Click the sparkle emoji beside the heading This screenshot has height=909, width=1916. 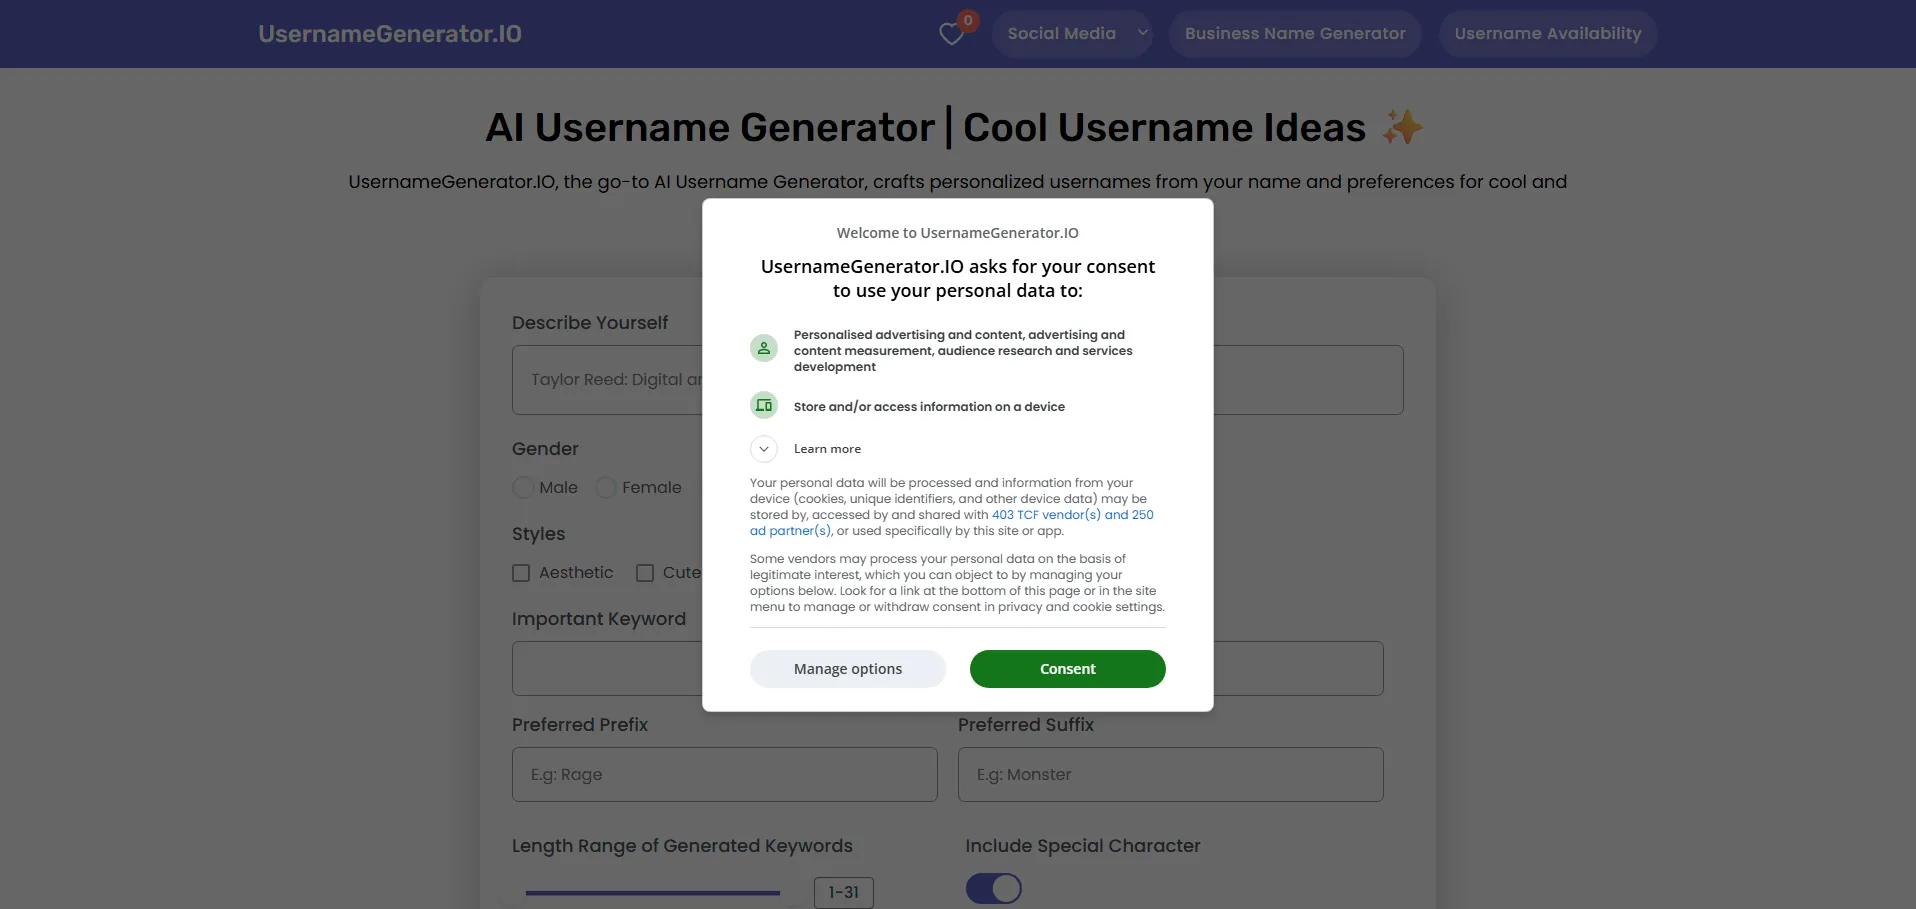tap(1402, 127)
